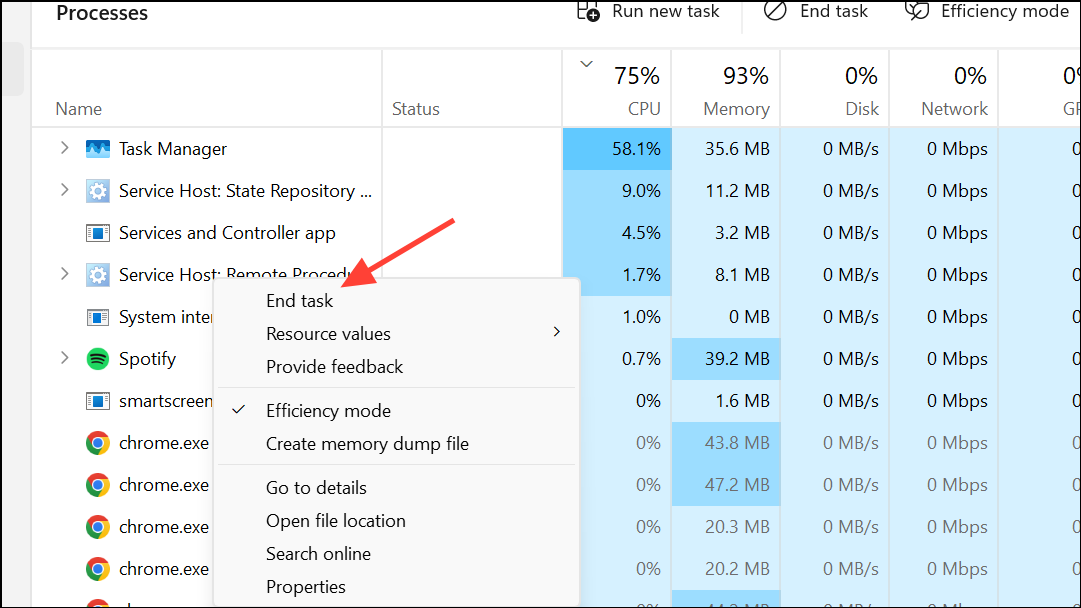Click the first chrome.exe icon
The image size is (1081, 608).
[x=97, y=442]
